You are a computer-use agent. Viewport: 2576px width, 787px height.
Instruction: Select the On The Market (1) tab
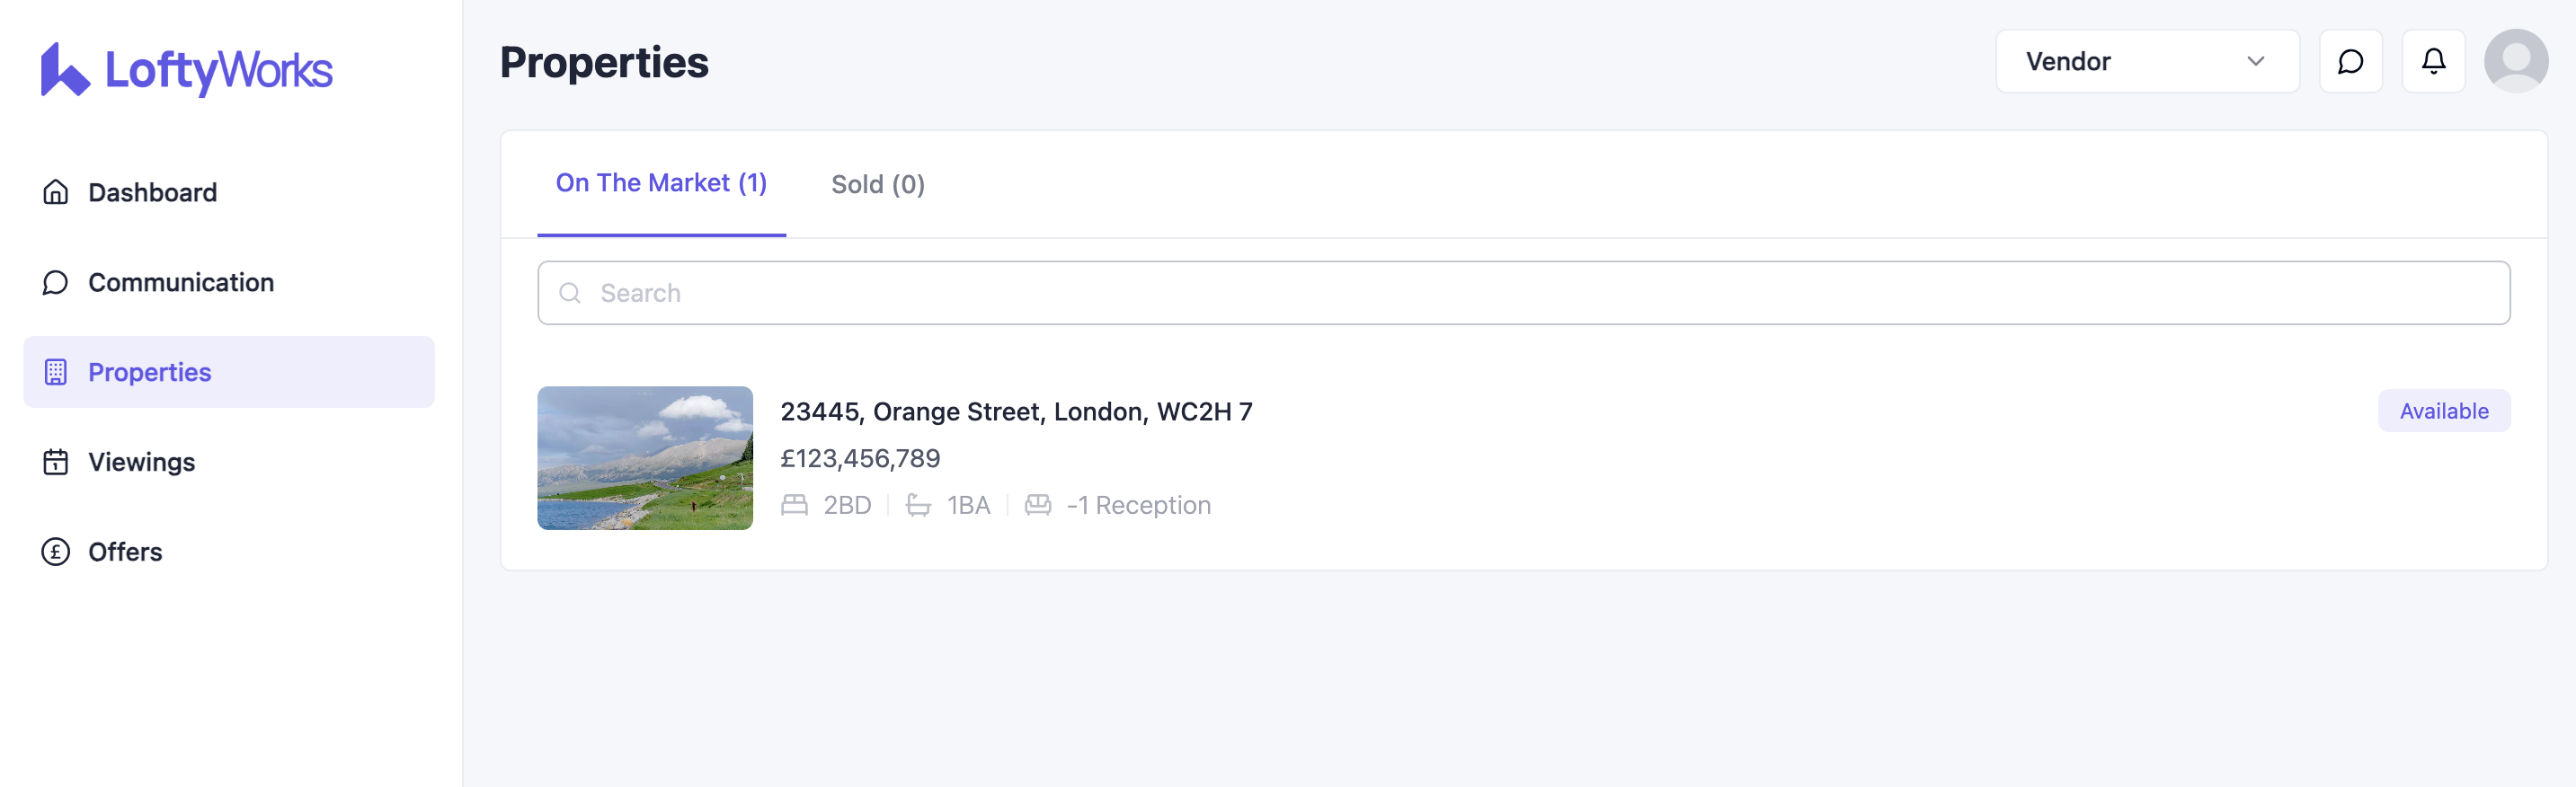click(x=661, y=184)
